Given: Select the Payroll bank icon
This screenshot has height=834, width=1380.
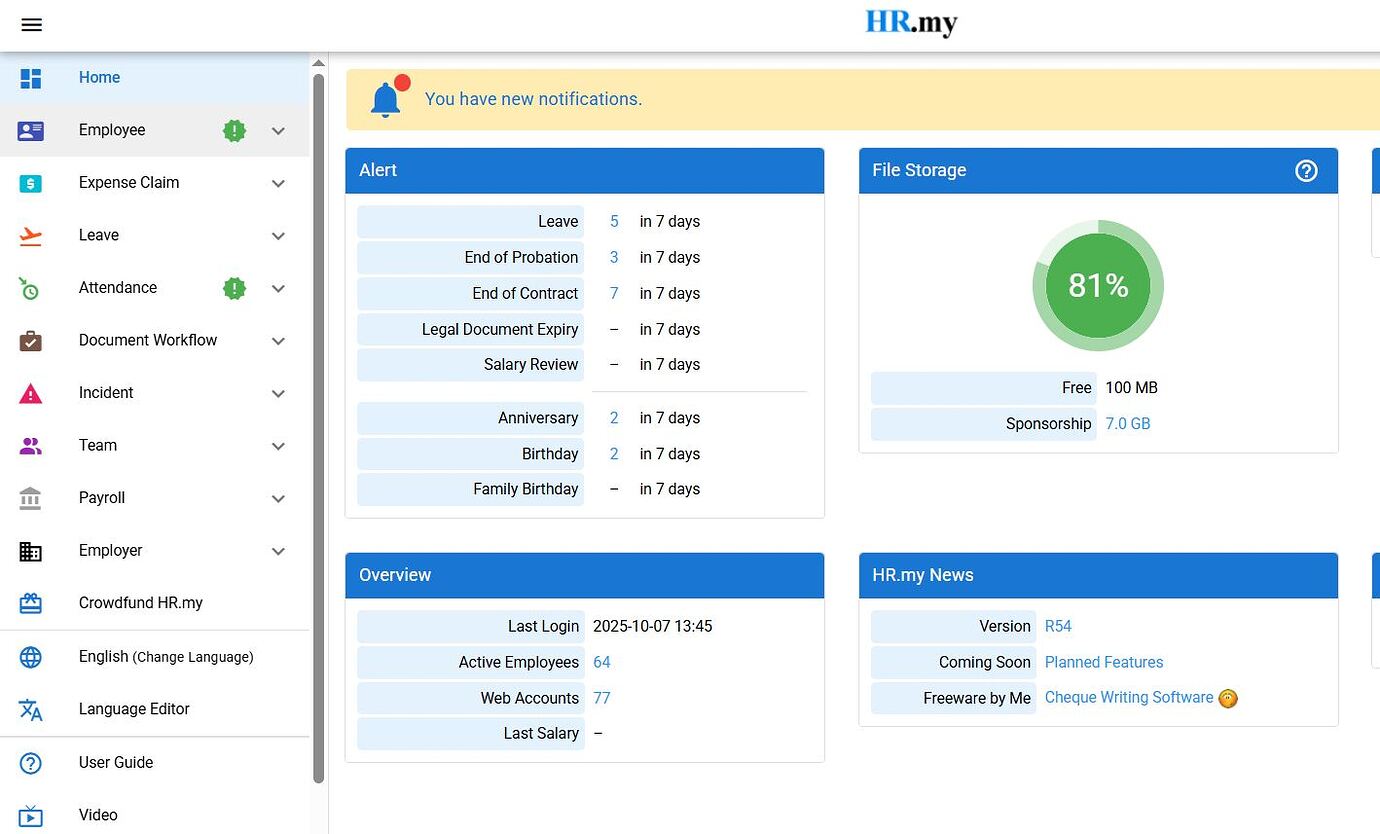Looking at the screenshot, I should (x=30, y=498).
